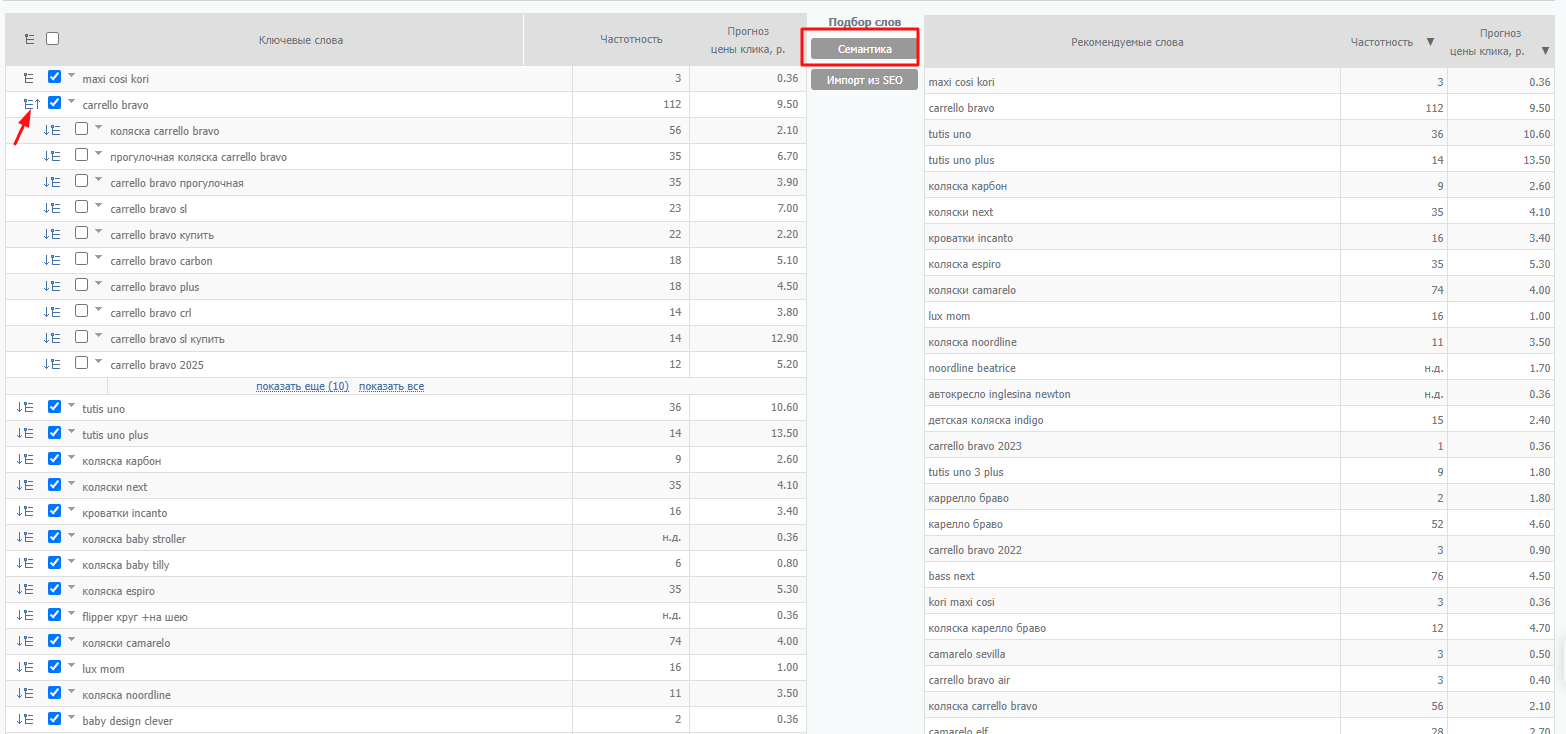Sort recommended words by Частотность arrow
This screenshot has width=1566, height=734.
(x=1430, y=42)
